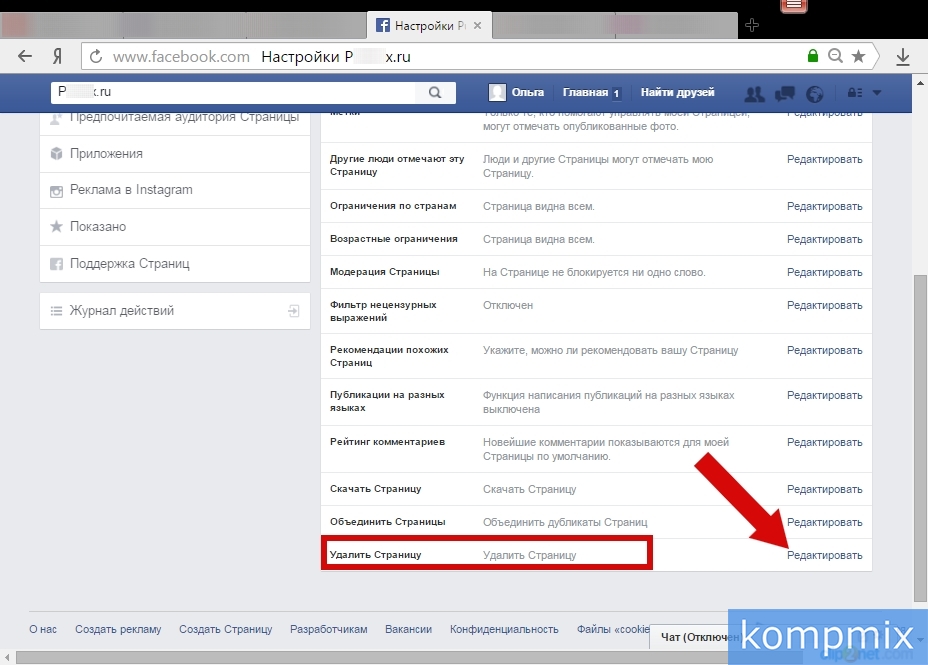Click the Удалить Страницу row label
The height and width of the screenshot is (665, 928).
(x=375, y=555)
